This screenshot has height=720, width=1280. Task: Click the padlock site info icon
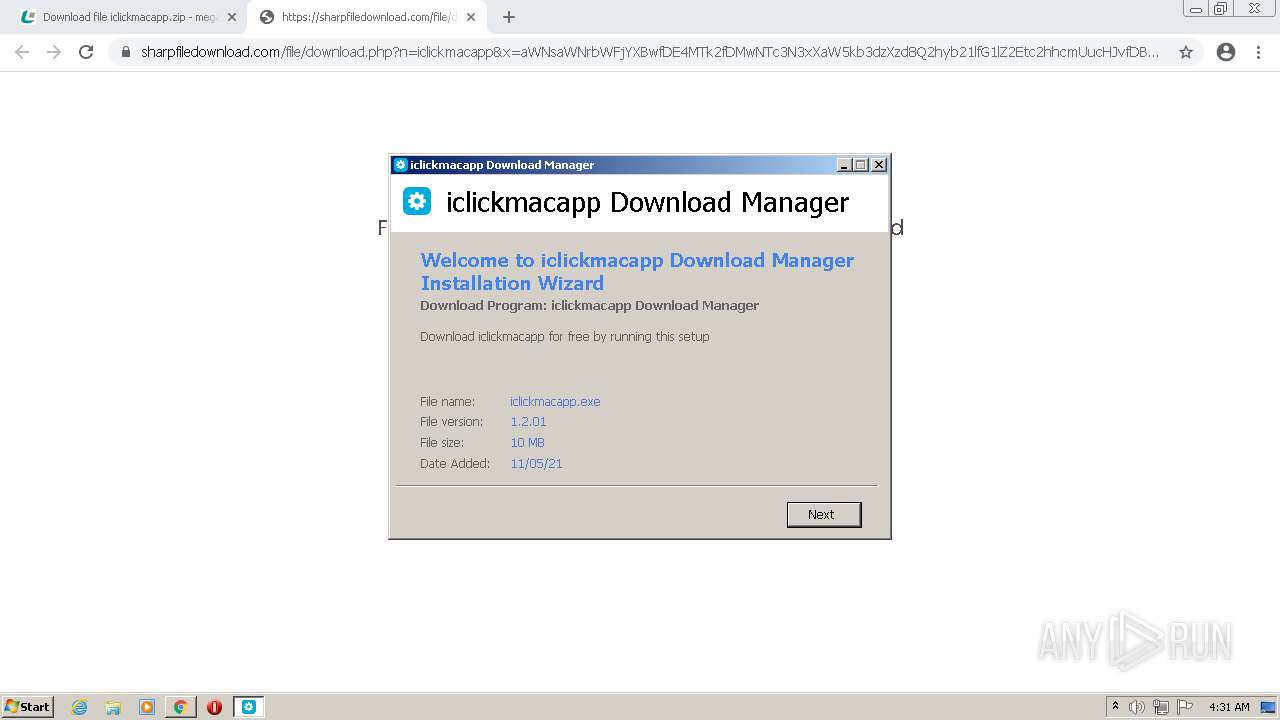click(x=126, y=52)
